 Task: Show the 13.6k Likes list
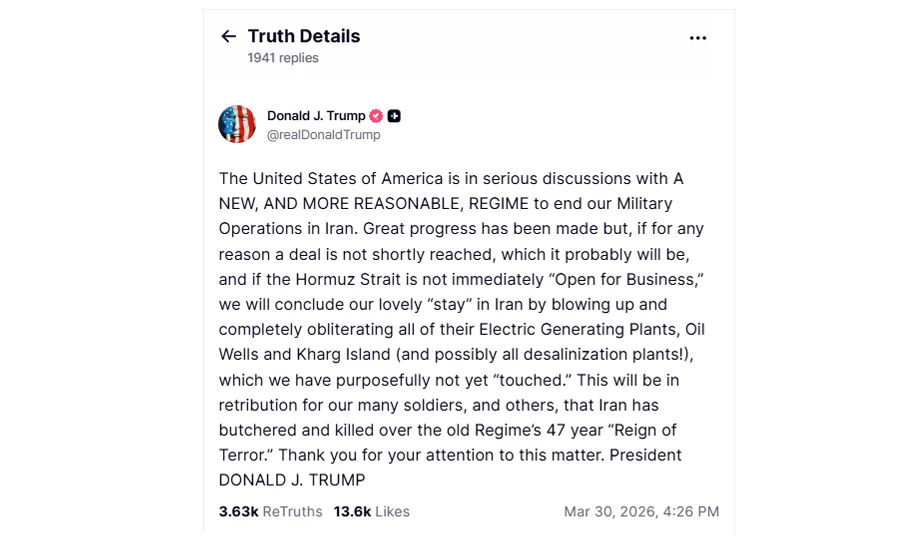click(371, 511)
